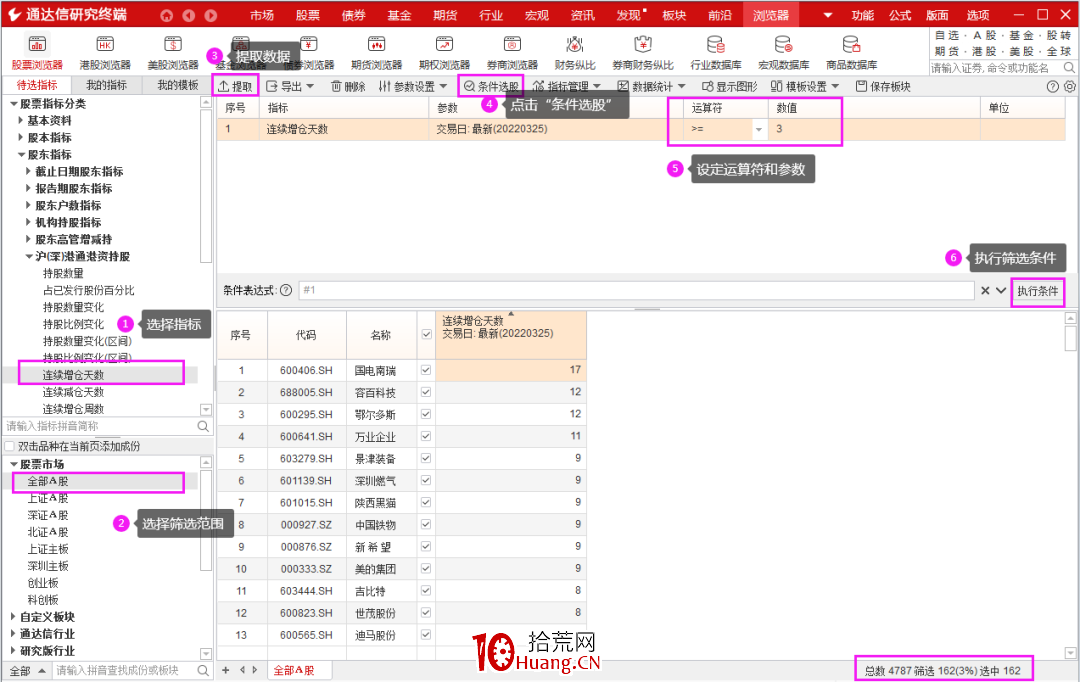Open the 港股浏览器 icon

105,53
